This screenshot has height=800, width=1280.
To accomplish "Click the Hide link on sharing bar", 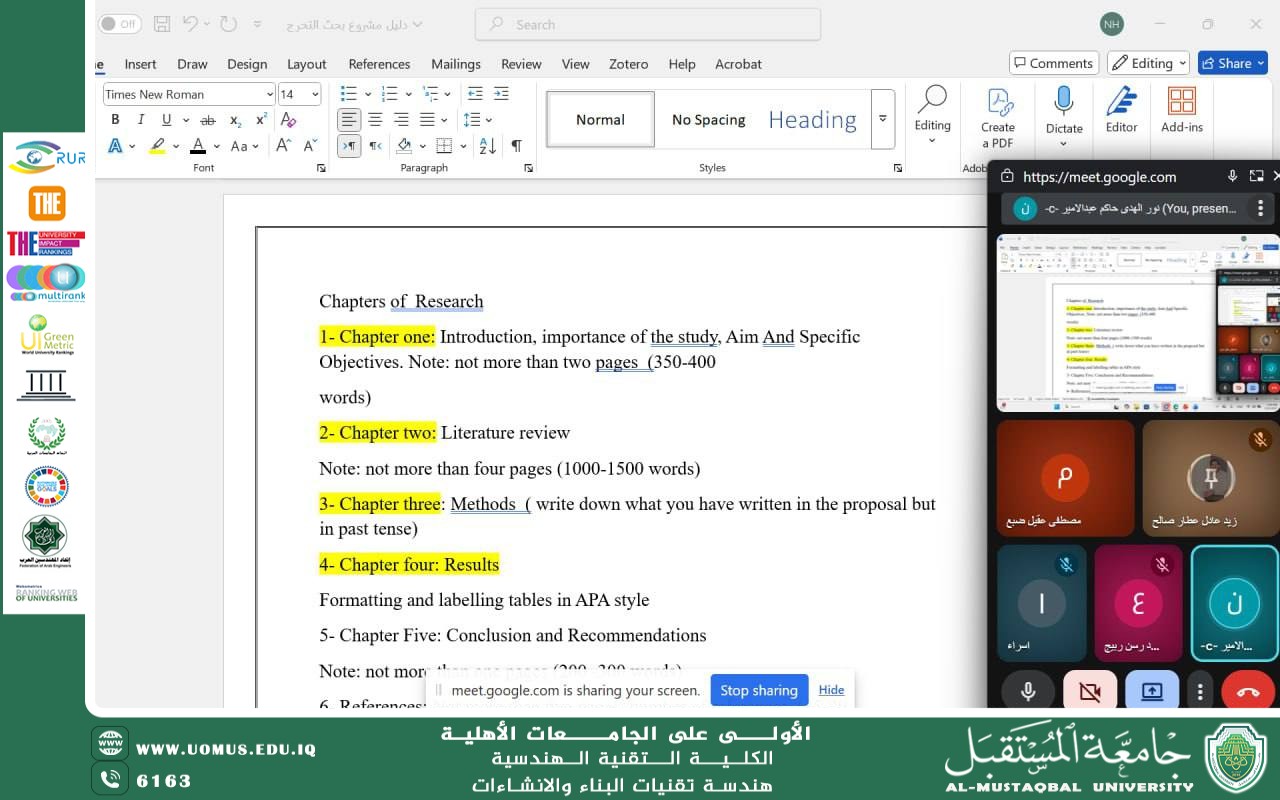I will (831, 690).
